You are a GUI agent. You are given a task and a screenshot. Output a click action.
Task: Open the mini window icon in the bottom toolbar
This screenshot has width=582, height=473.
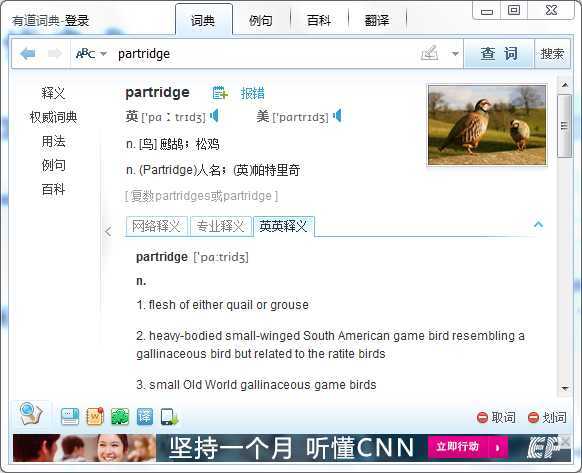coord(70,417)
